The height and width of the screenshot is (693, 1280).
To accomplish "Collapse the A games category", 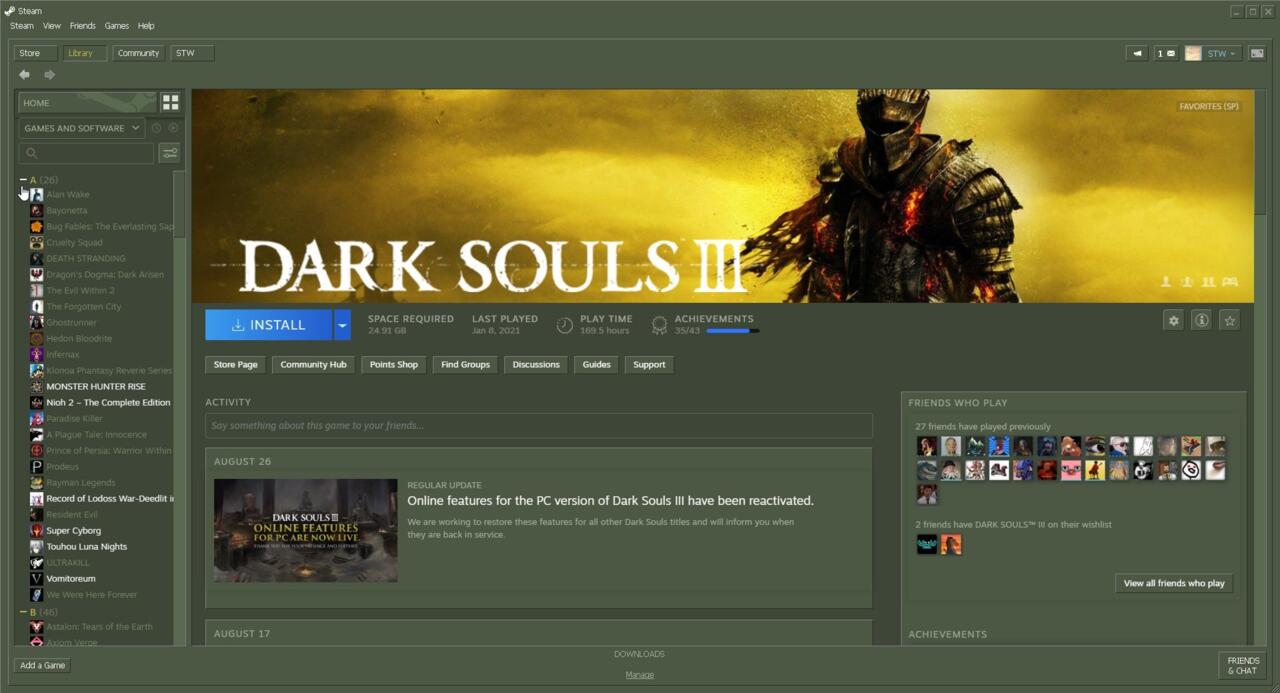I will click(x=22, y=179).
